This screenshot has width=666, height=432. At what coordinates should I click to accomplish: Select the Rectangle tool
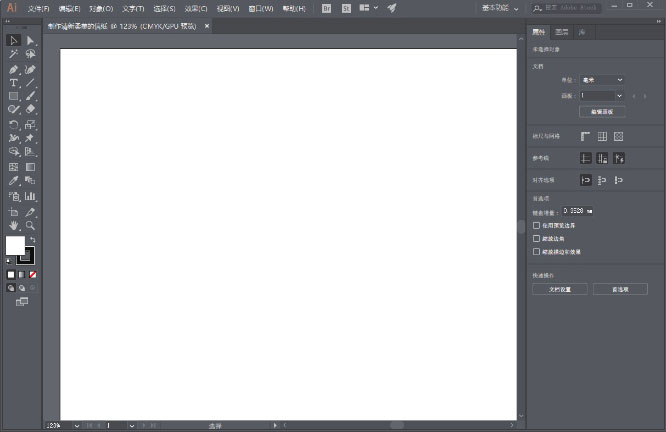tap(14, 97)
